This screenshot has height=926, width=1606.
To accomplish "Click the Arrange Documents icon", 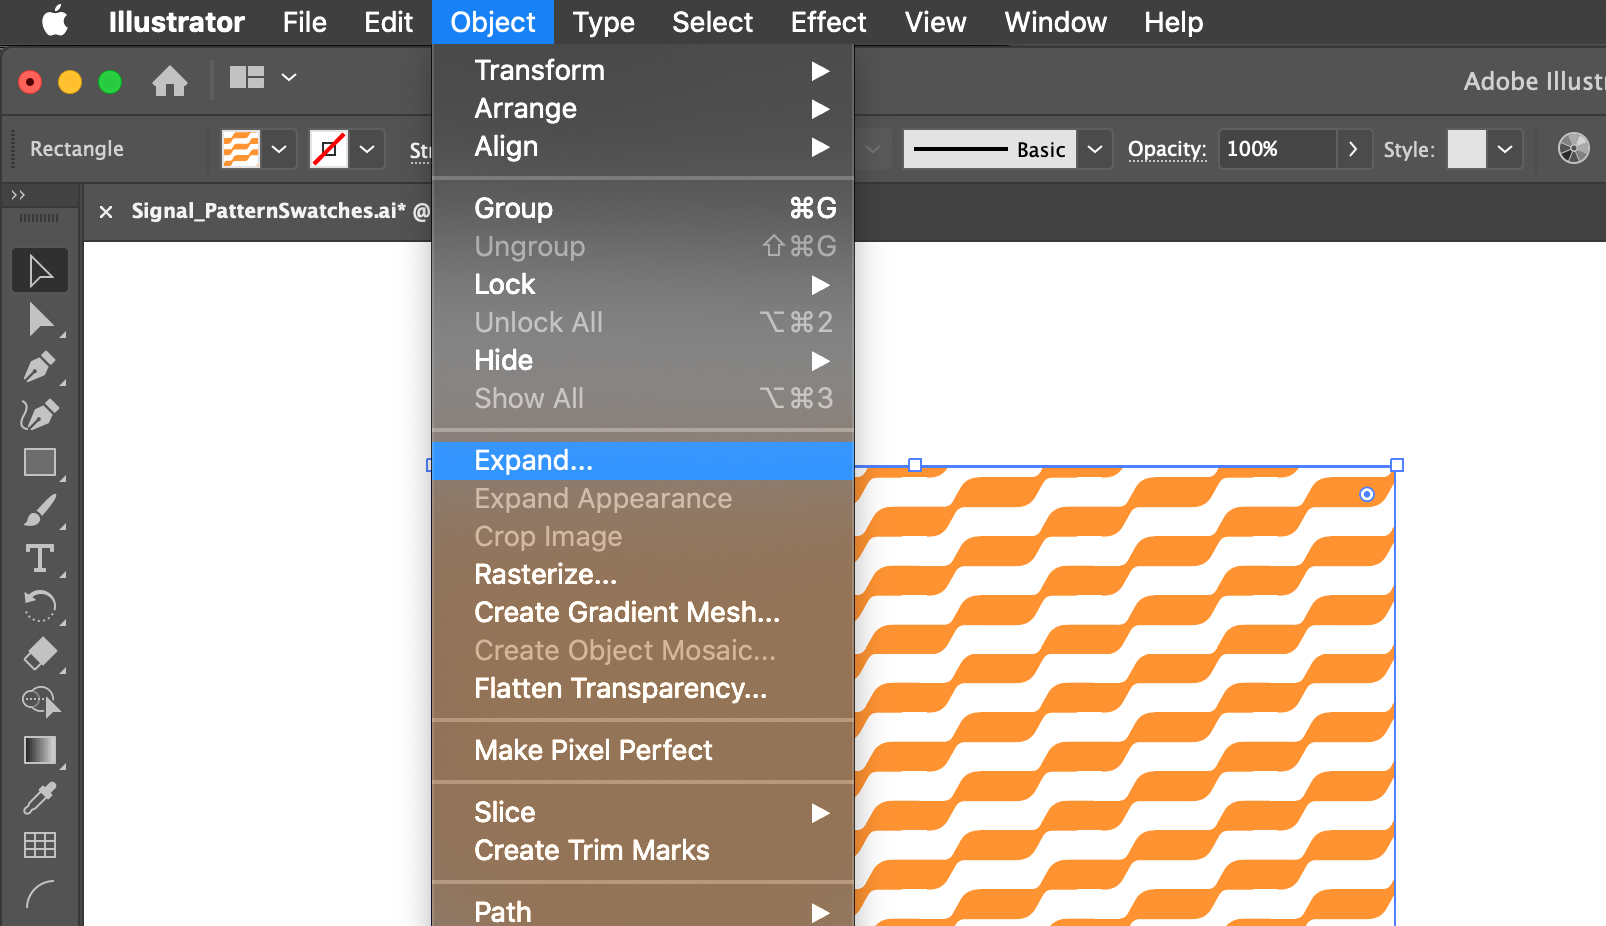I will pos(246,77).
